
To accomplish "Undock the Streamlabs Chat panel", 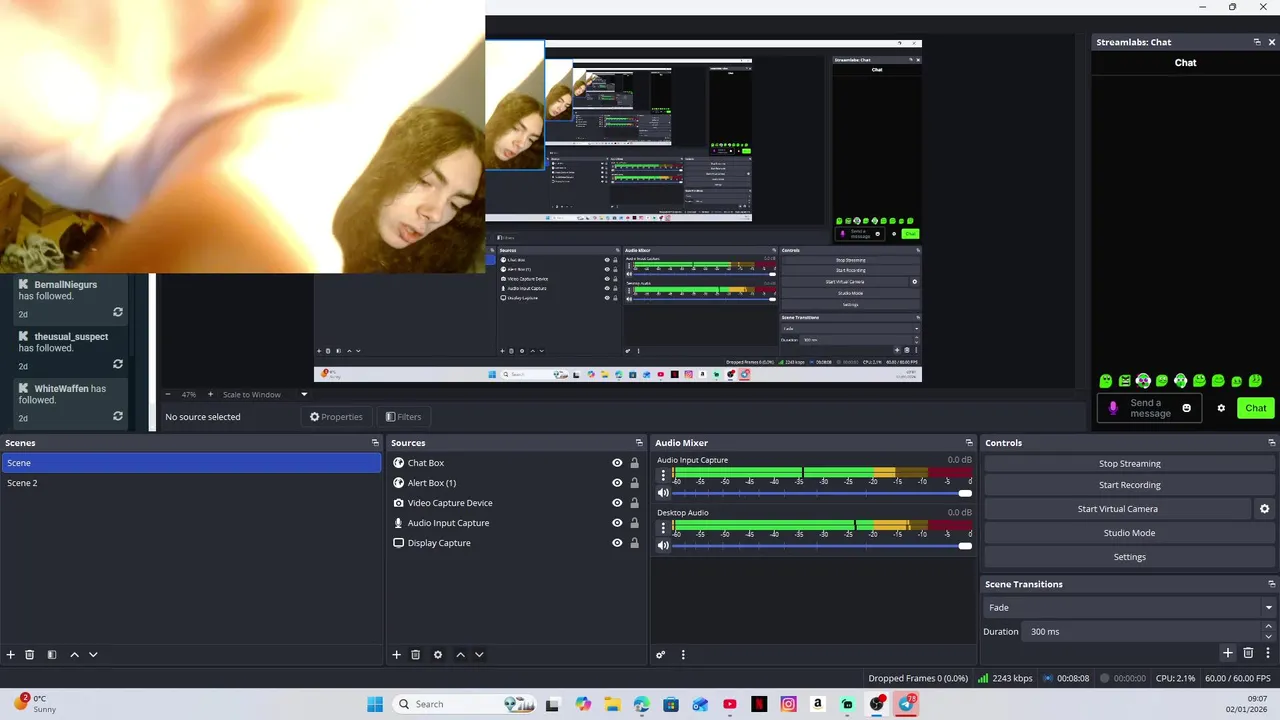I will tap(1257, 42).
